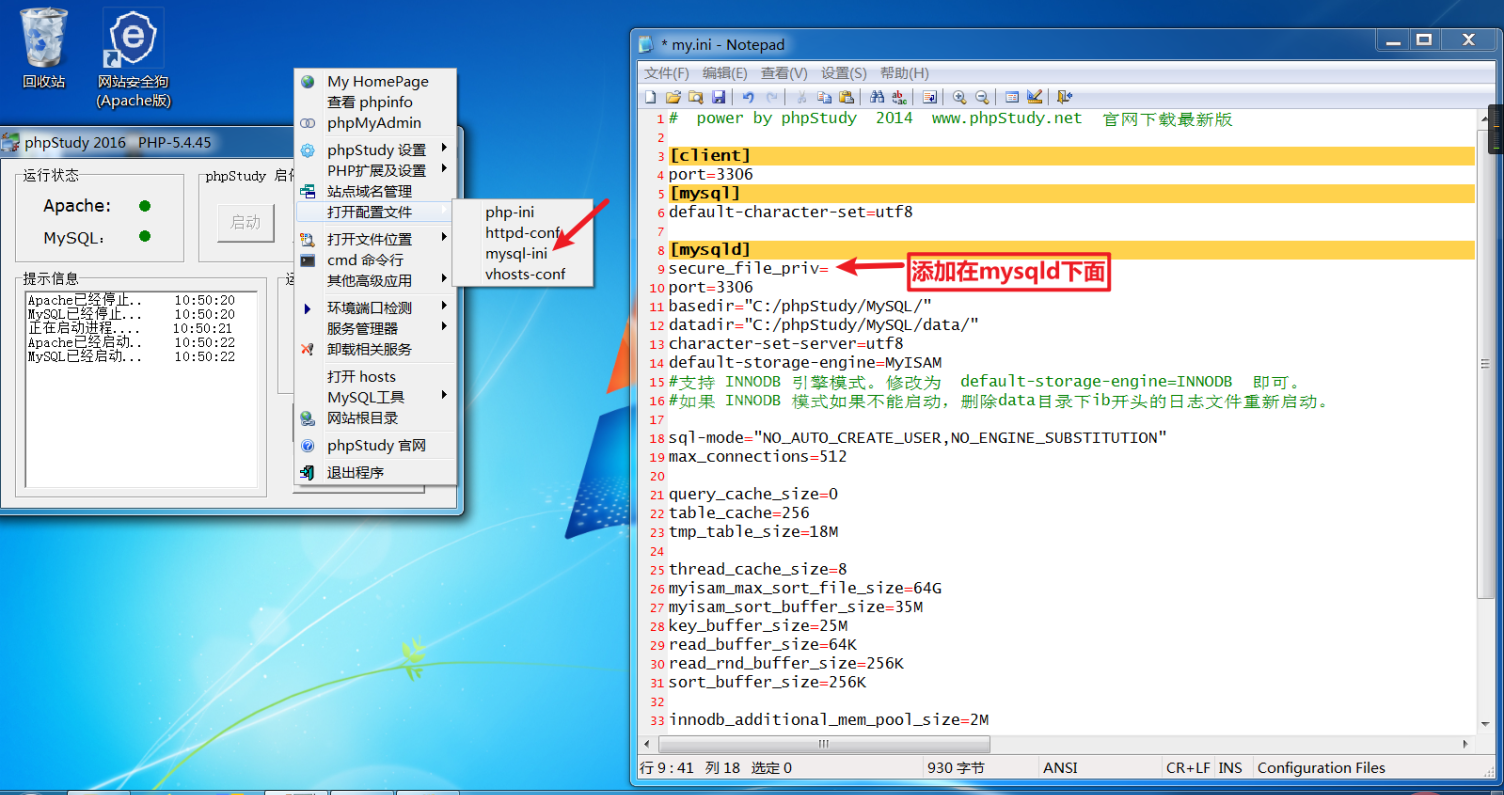This screenshot has height=795, width=1504.
Task: Click the Customize schemes pencil icon
Action: 1035,97
